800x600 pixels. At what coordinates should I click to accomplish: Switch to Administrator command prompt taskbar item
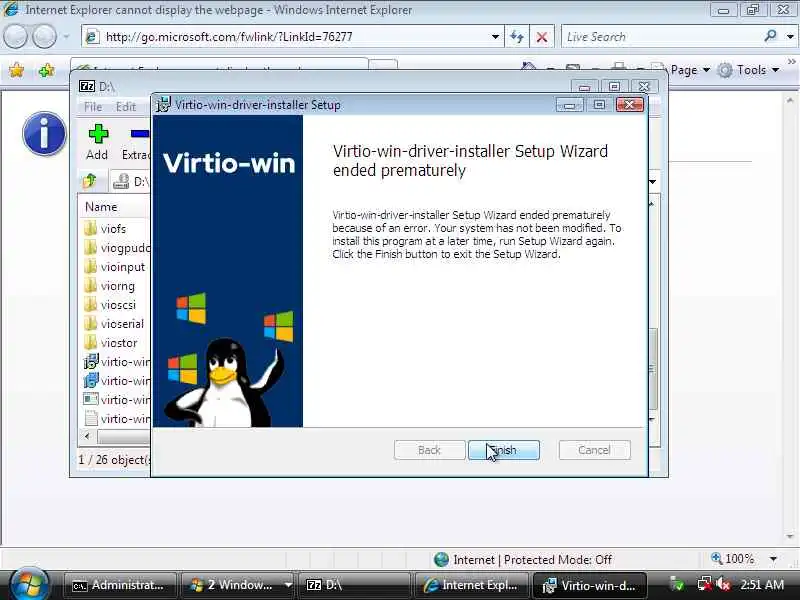pos(119,585)
